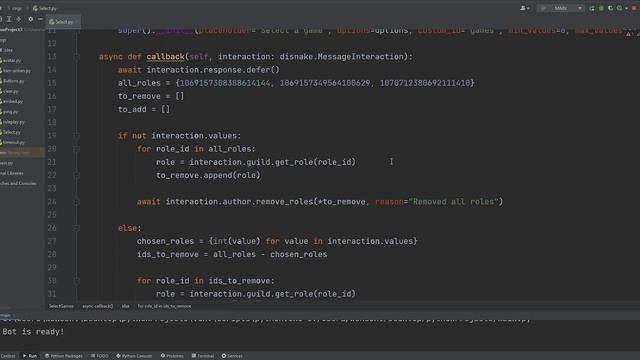The image size is (640, 360).
Task: Open ping.py in the project tree
Action: [9, 111]
